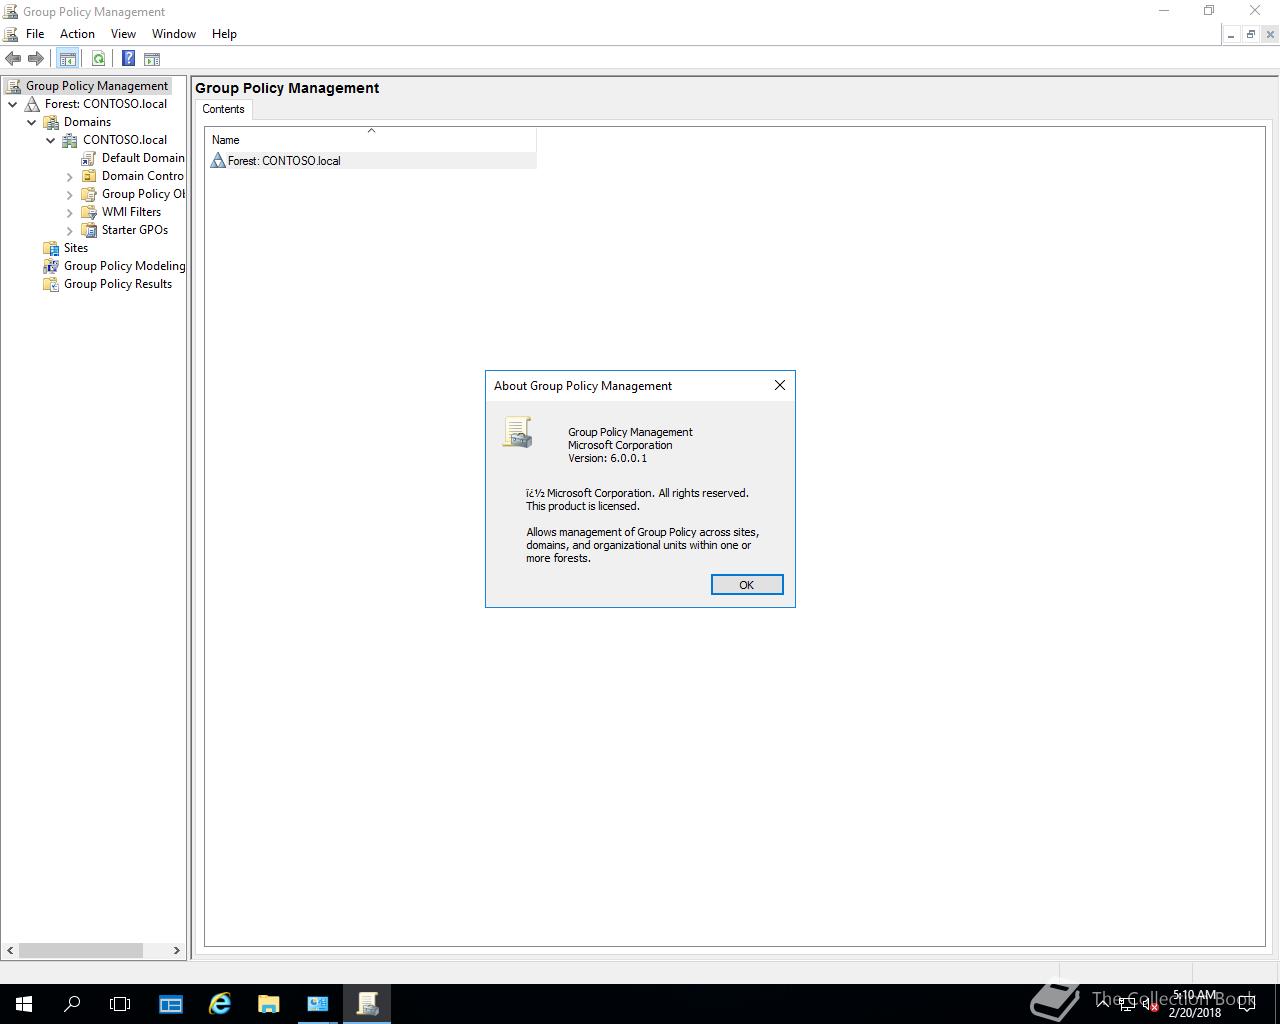
Task: Close the About Group Policy Management dialog
Action: point(780,385)
